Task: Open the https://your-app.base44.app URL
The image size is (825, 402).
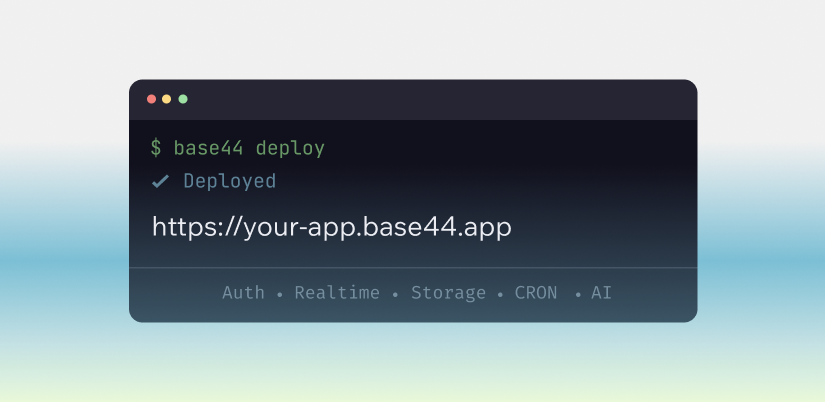Action: 331,227
